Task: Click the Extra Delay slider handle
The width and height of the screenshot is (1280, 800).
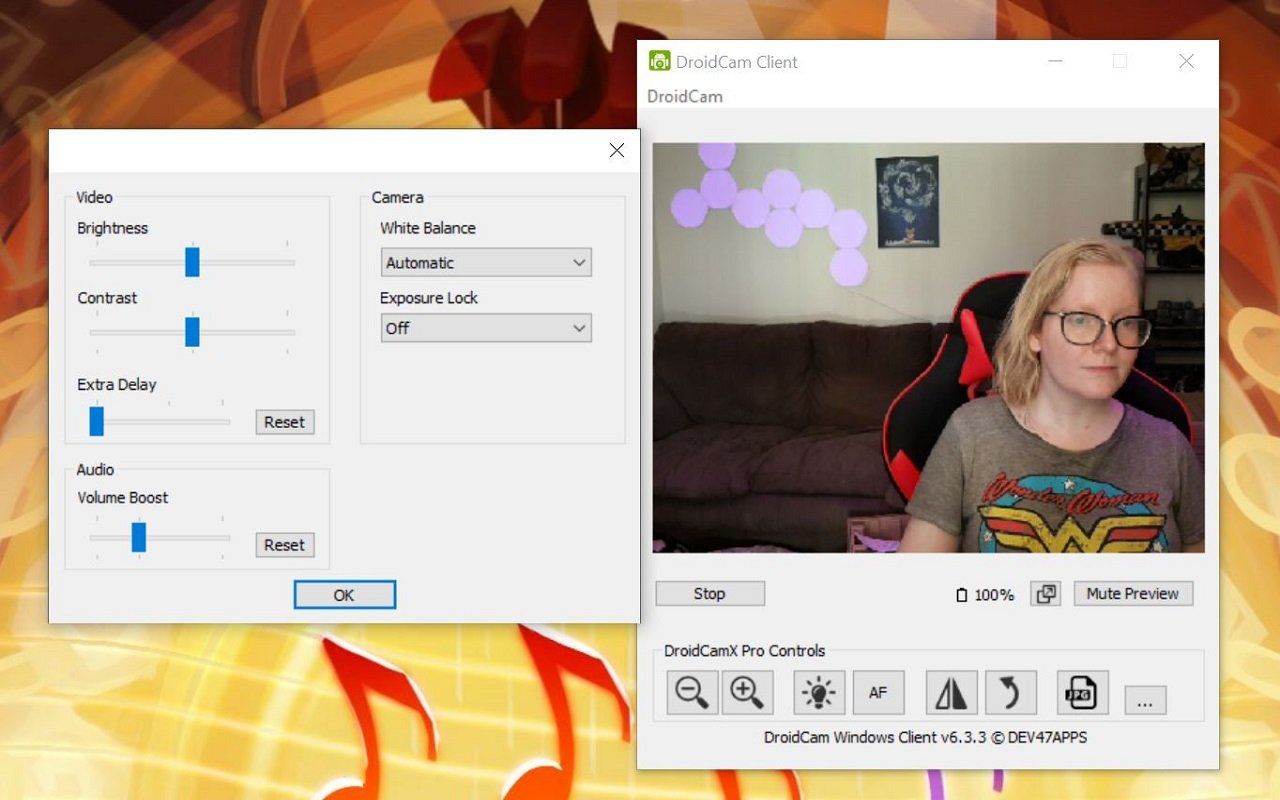Action: pyautogui.click(x=96, y=421)
